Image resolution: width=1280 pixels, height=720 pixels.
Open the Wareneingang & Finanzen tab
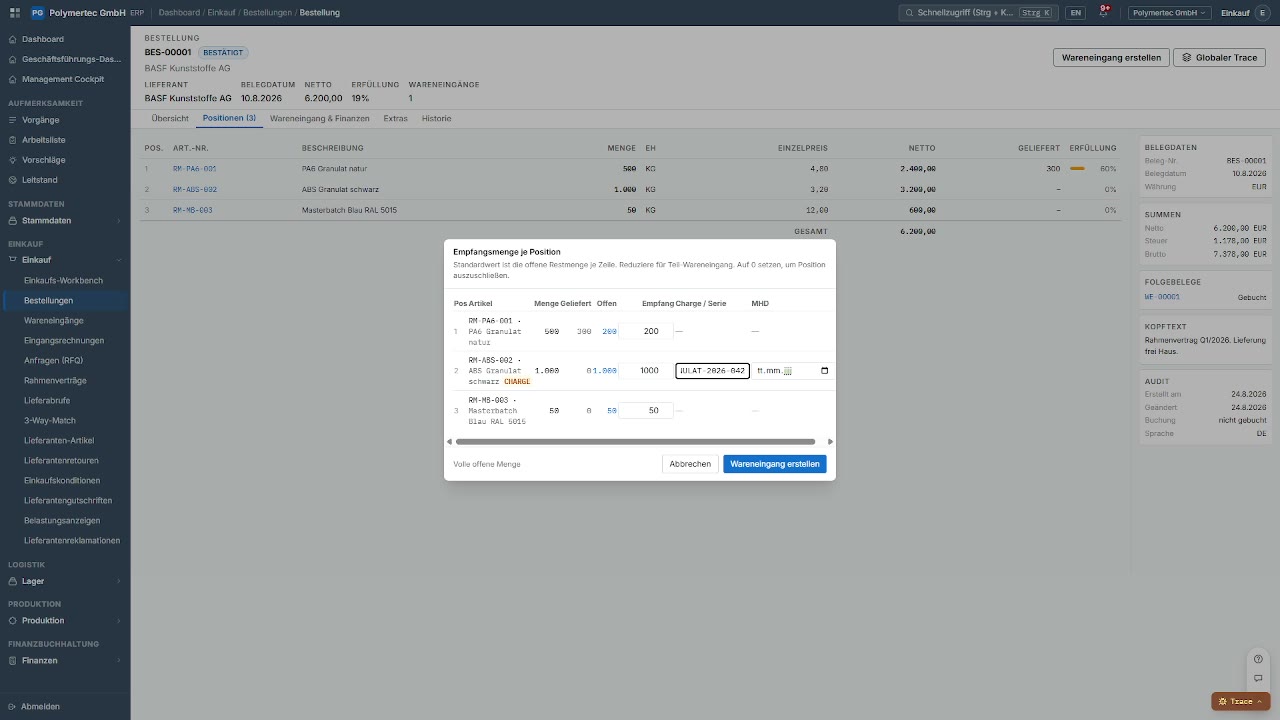click(319, 118)
